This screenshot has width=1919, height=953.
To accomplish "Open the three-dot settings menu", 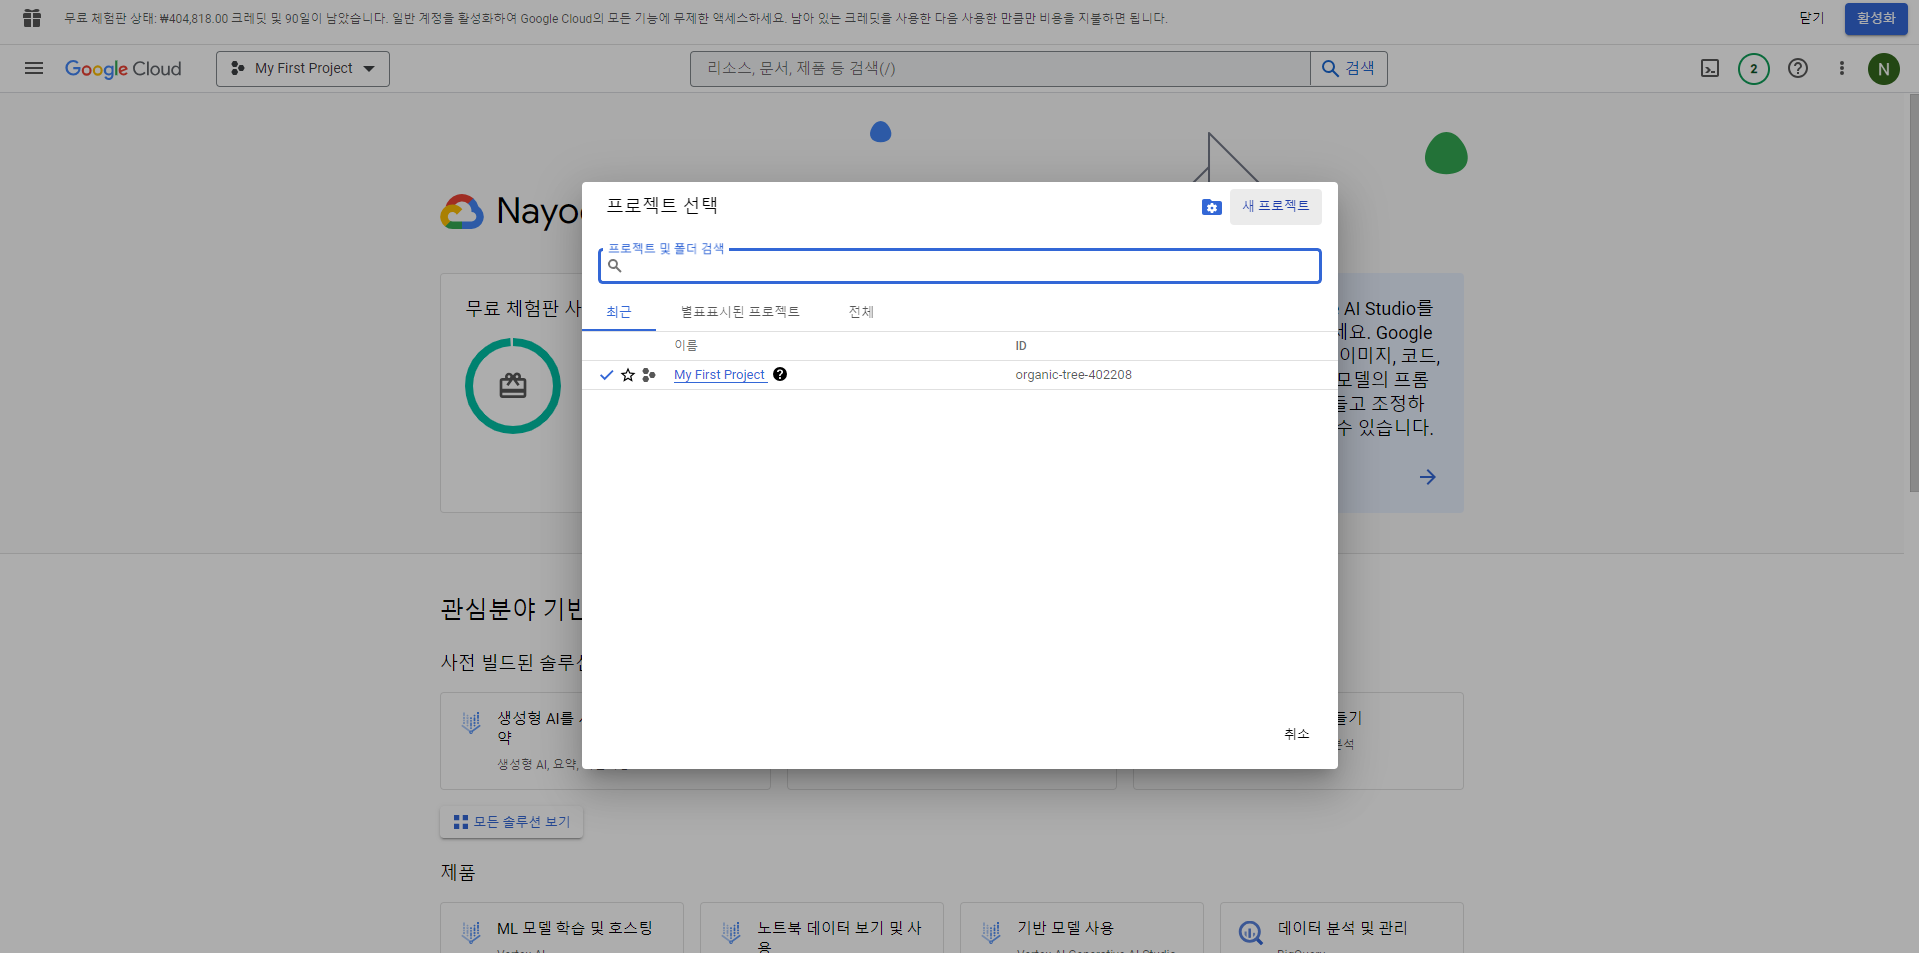I will point(1842,69).
